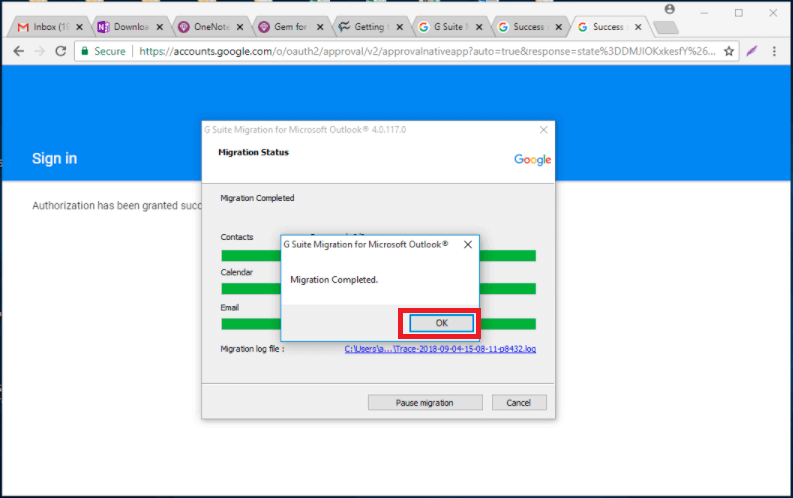Close the Migration Completed popup with its X
Screen dimensions: 793x498
pos(468,245)
